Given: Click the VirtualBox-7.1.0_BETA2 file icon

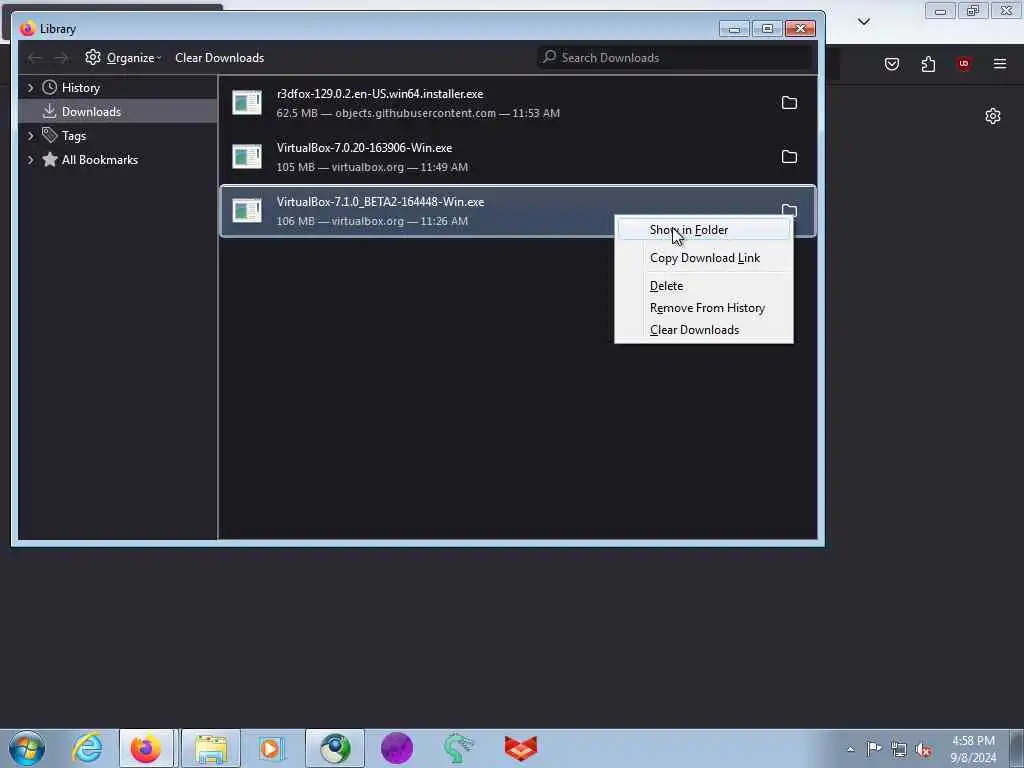Looking at the screenshot, I should tap(247, 210).
